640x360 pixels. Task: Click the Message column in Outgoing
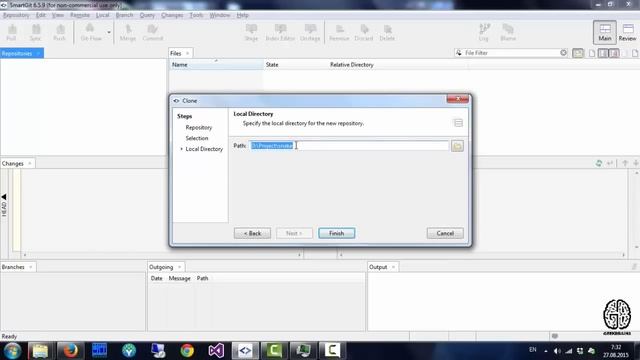[180, 278]
